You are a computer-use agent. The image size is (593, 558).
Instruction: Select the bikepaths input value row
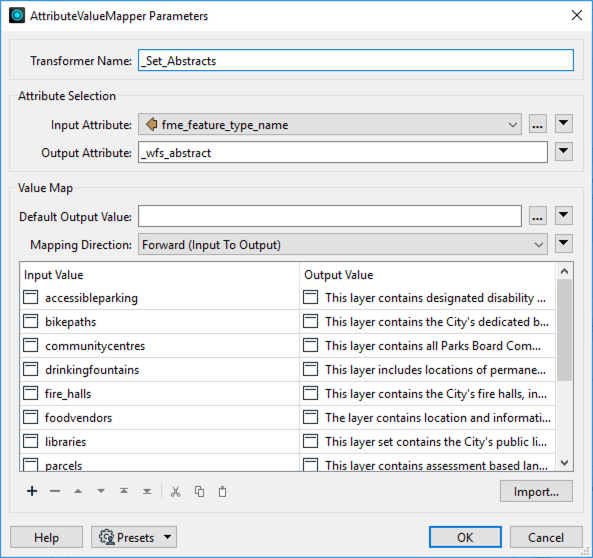159,322
